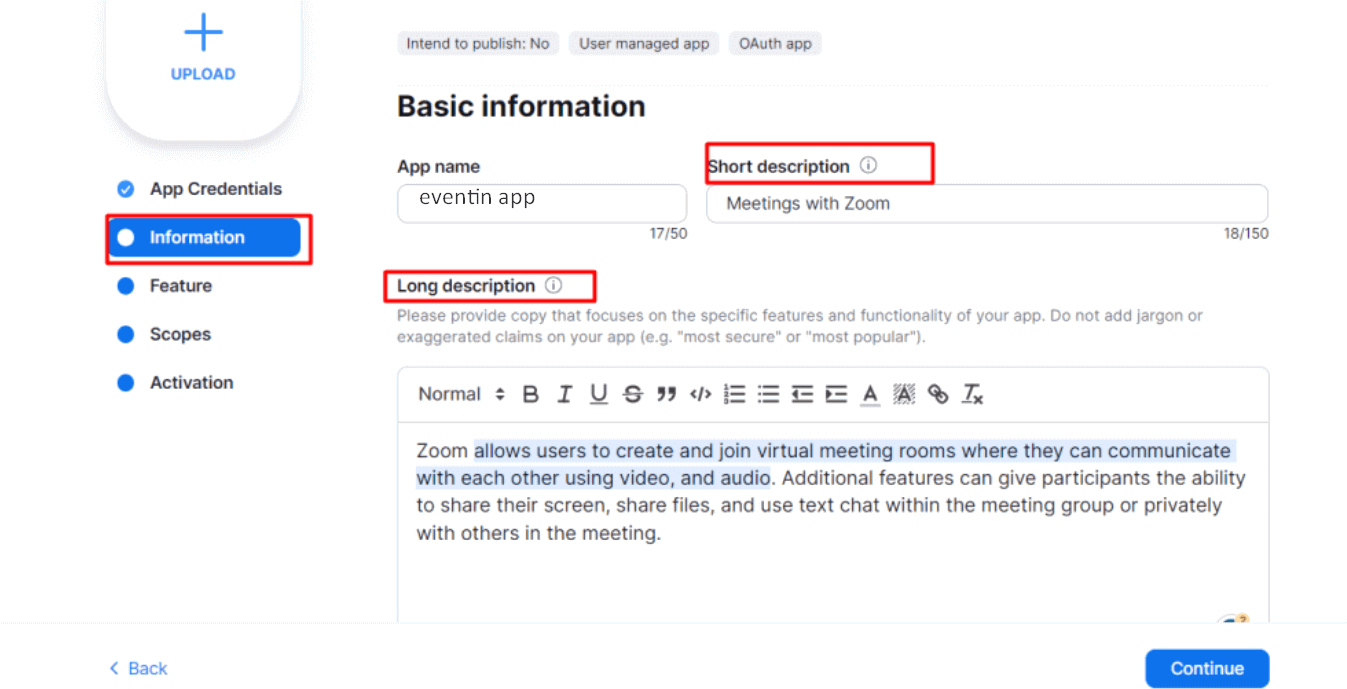Open the Feature section in the sidebar
This screenshot has width=1347, height=689.
tap(180, 285)
